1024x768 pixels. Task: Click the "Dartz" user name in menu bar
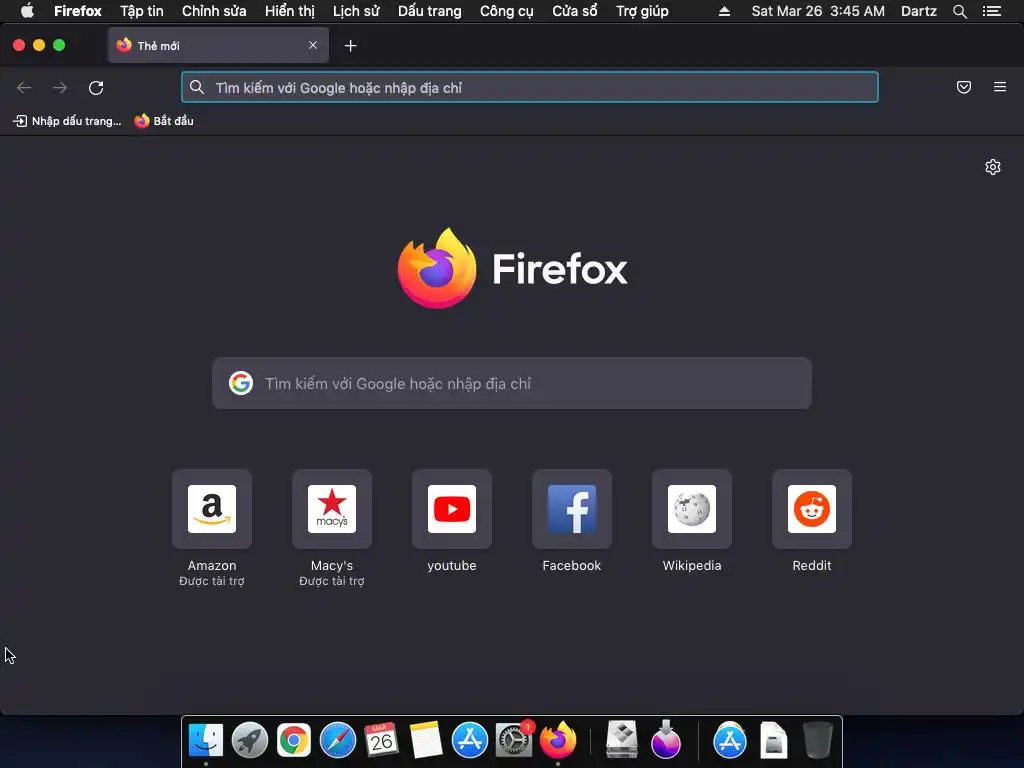[919, 11]
